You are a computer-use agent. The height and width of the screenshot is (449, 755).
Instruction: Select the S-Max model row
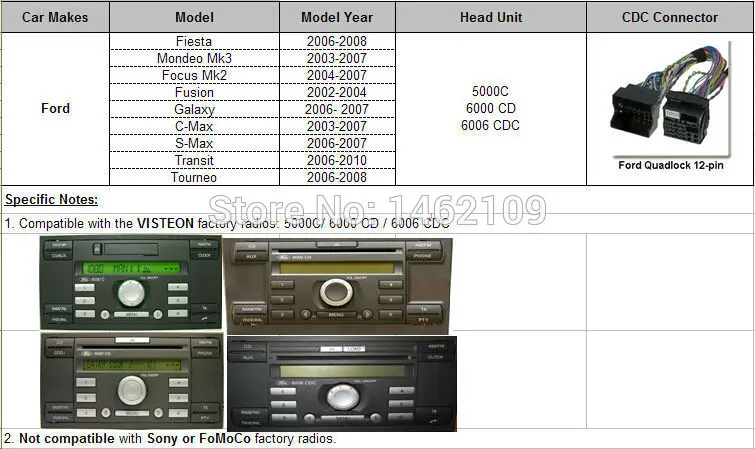[x=194, y=143]
